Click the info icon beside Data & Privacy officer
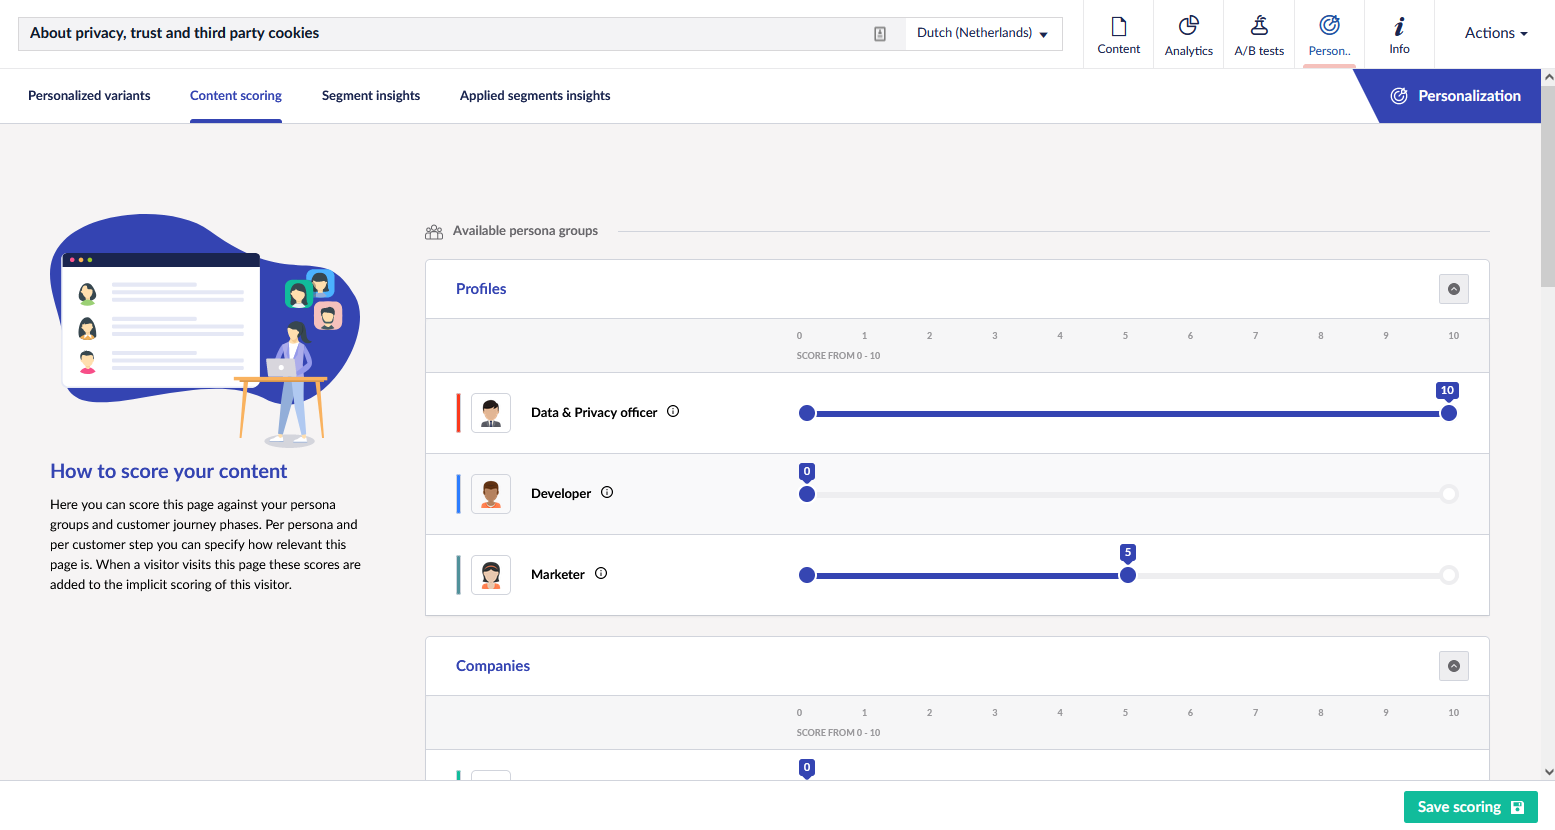The width and height of the screenshot is (1555, 830). tap(673, 411)
